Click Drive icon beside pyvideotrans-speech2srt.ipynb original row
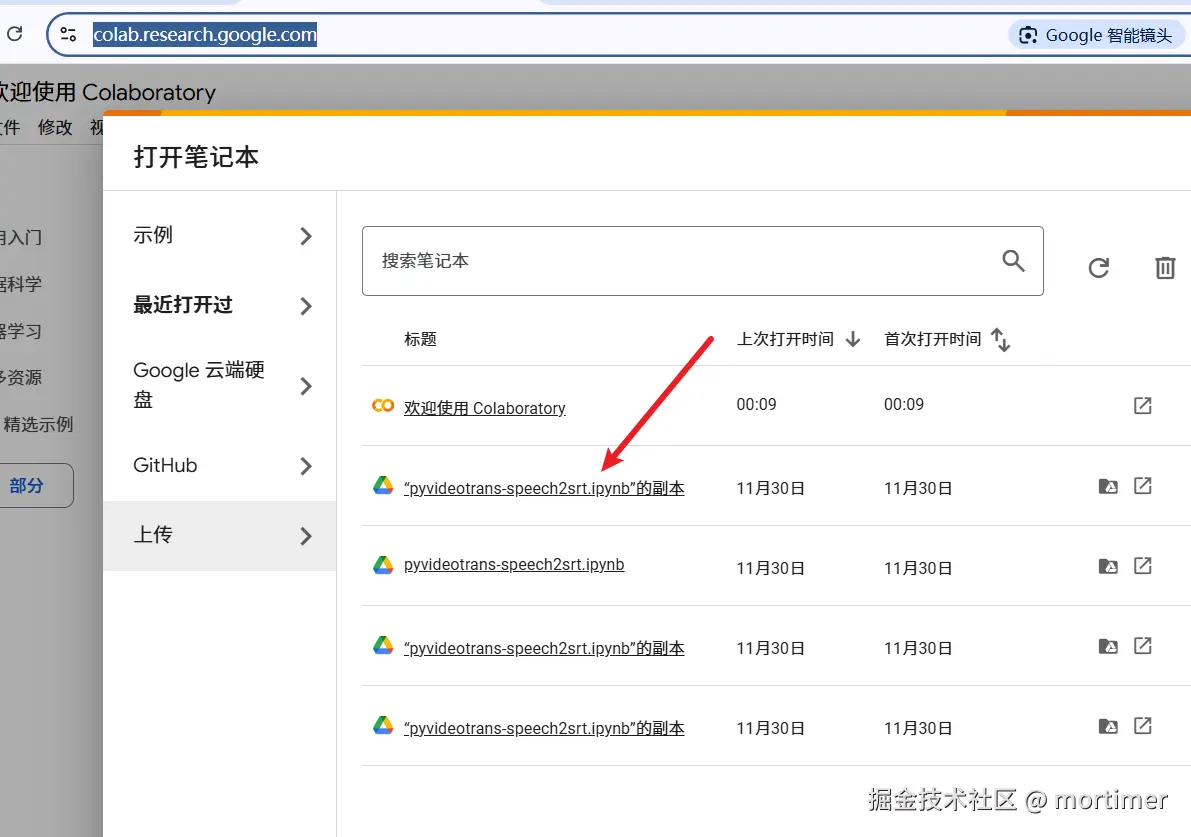 (x=383, y=564)
